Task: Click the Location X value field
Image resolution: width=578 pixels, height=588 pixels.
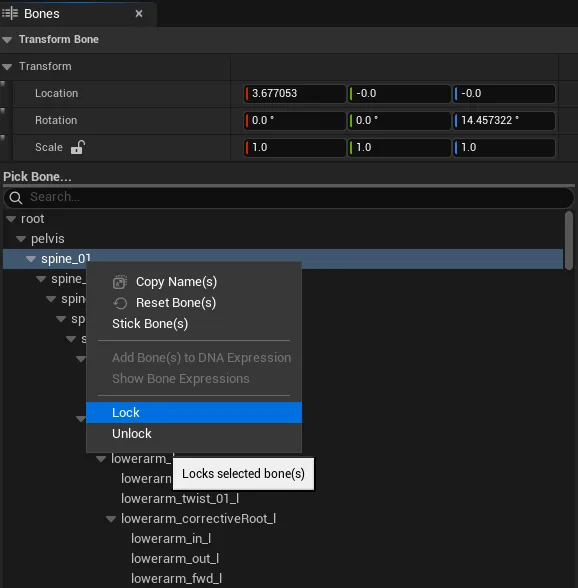Action: pyautogui.click(x=295, y=93)
